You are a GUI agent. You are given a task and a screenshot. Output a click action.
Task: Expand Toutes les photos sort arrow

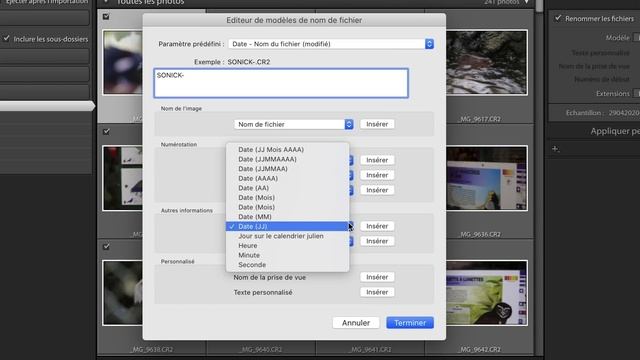(x=527, y=2)
